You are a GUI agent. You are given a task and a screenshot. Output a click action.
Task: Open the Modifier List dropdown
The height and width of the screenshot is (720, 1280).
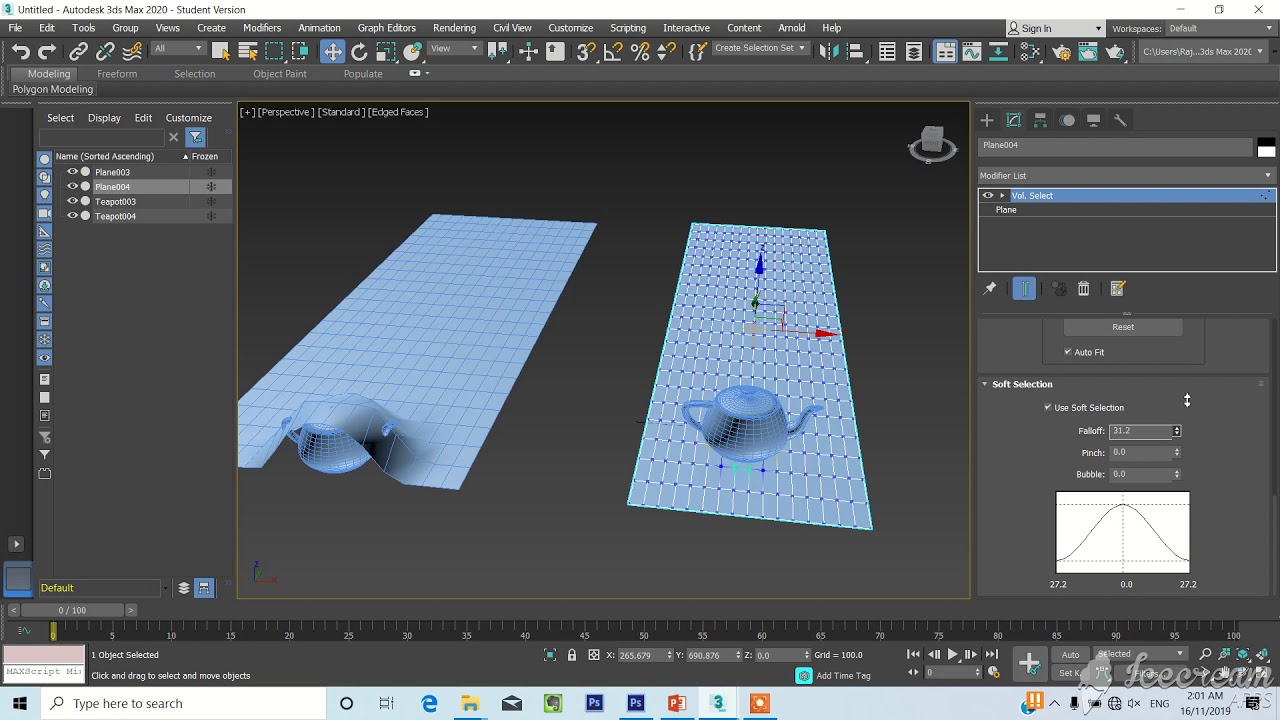(1126, 176)
